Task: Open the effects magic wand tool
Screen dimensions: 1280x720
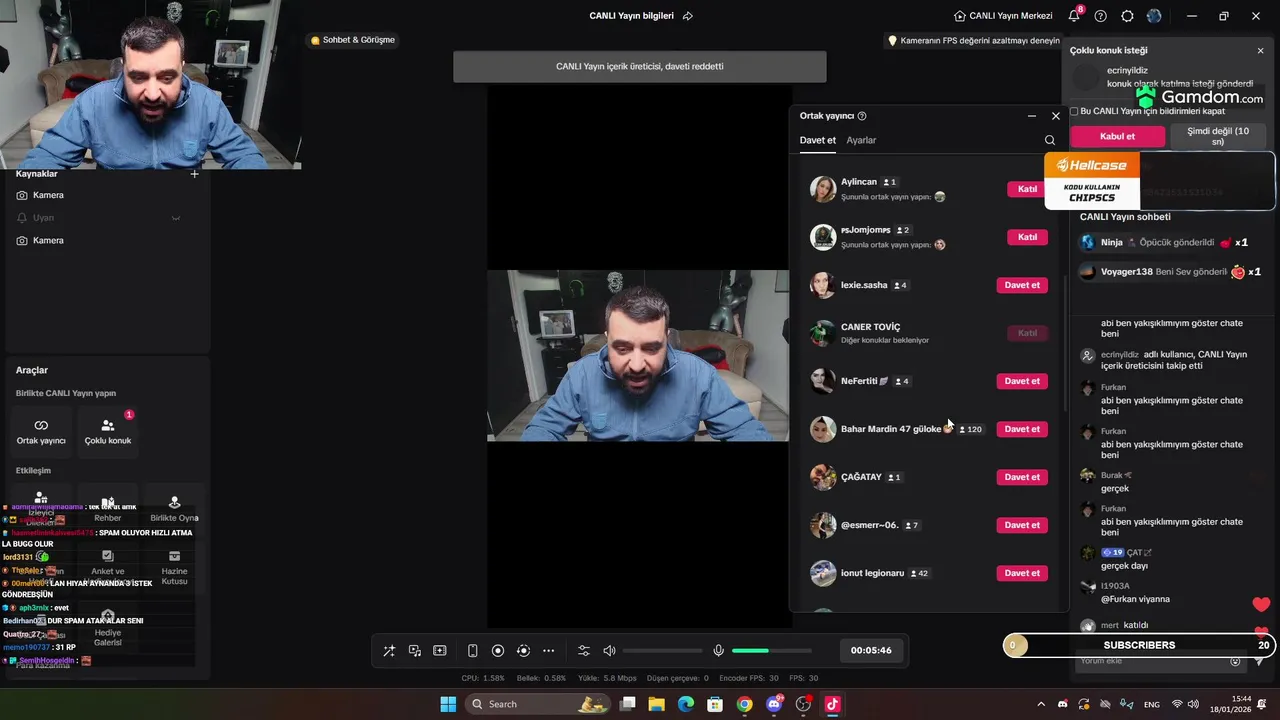Action: (389, 651)
